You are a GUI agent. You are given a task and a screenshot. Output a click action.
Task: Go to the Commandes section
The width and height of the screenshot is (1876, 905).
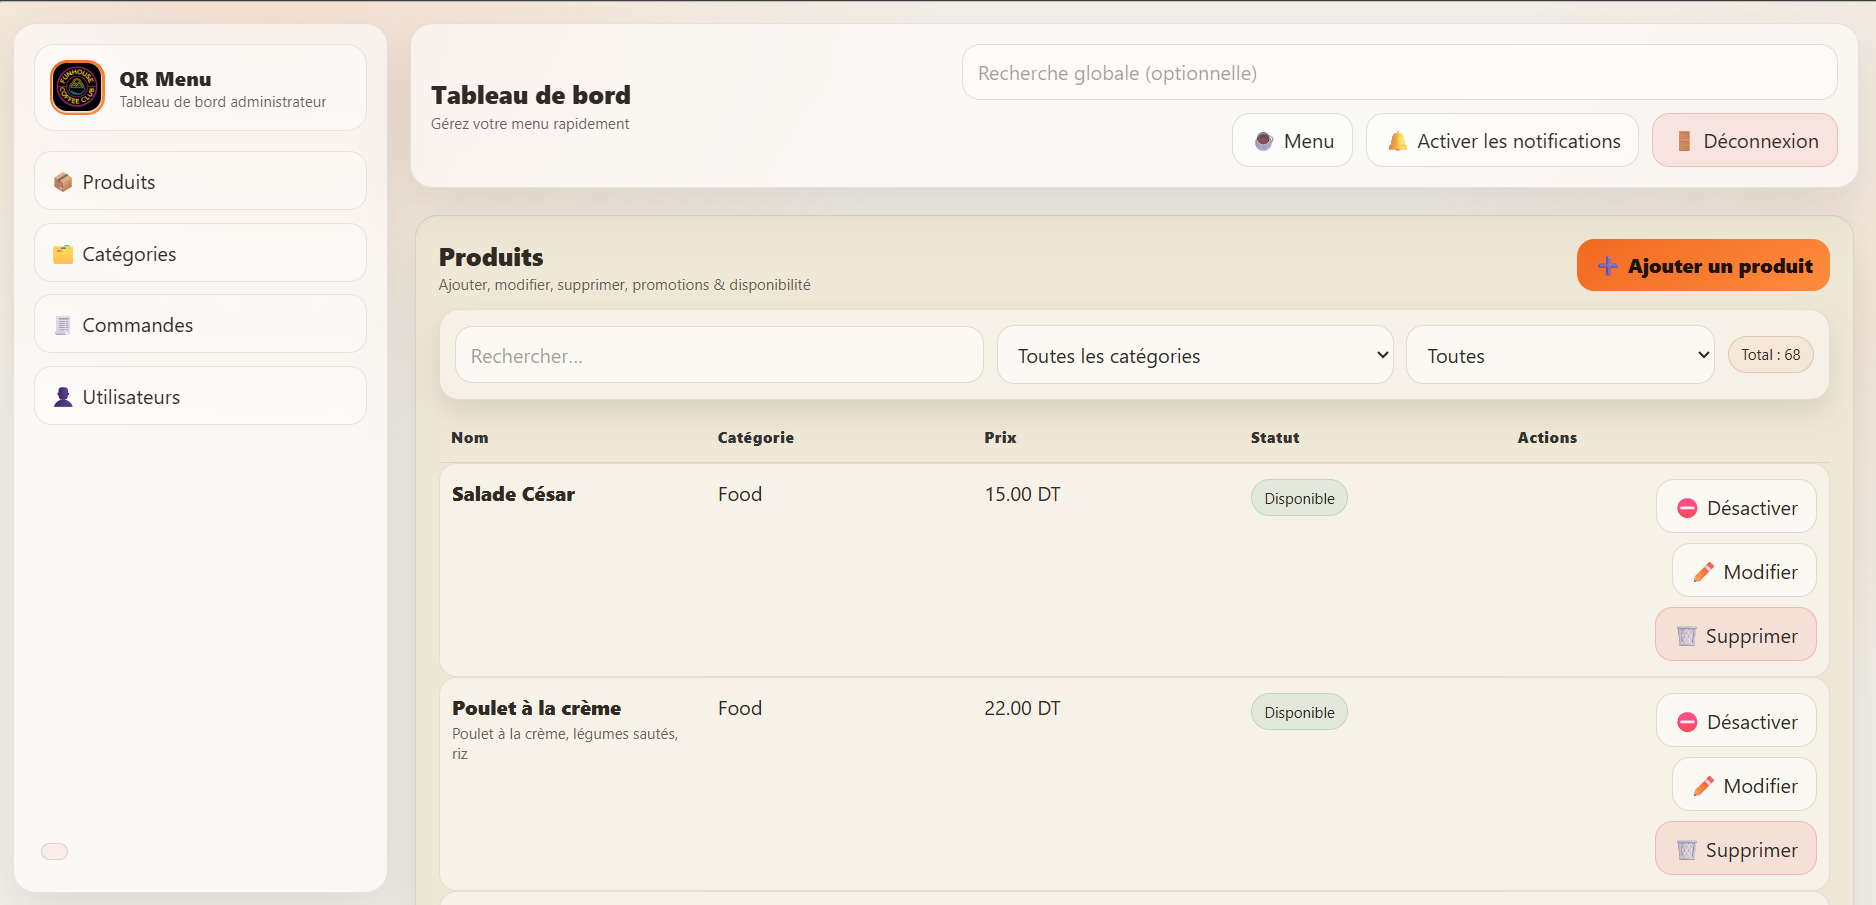coord(200,324)
